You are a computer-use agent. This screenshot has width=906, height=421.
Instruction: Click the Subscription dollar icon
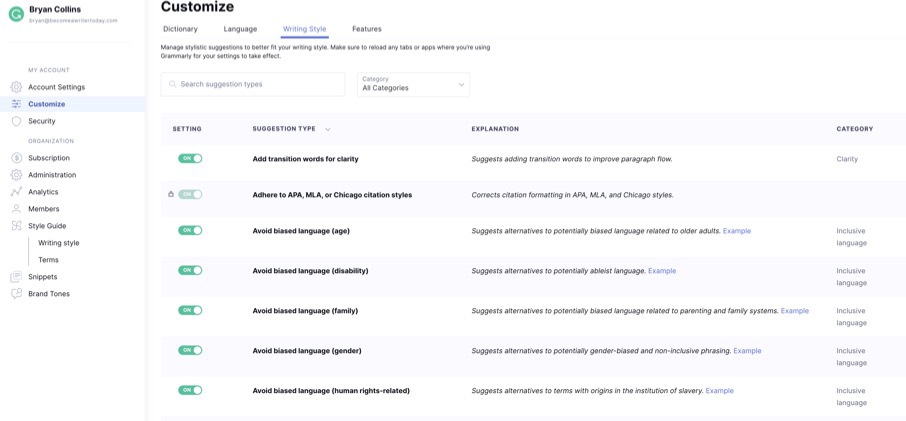tap(16, 158)
